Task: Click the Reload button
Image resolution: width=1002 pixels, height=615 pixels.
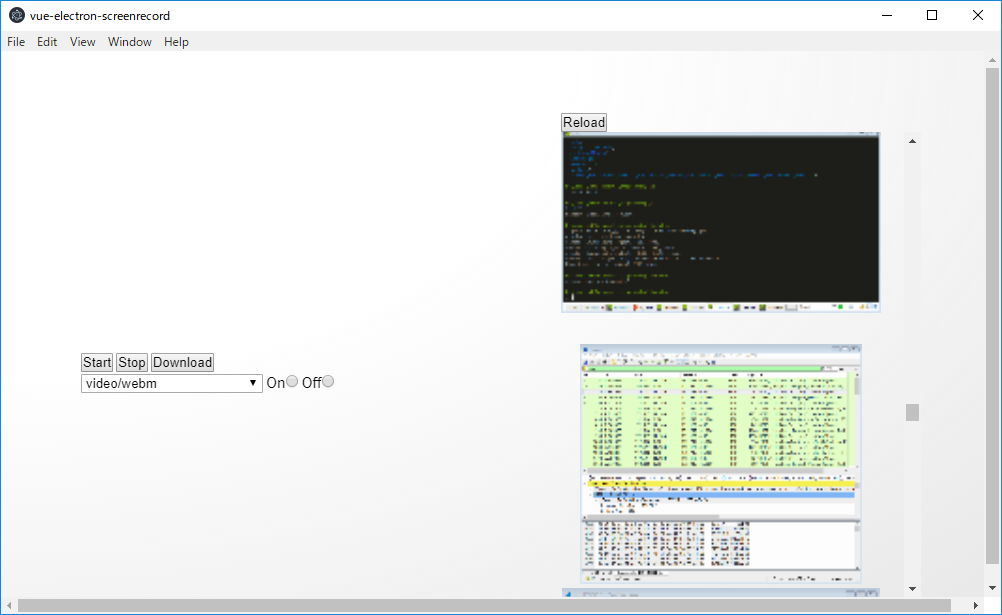Action: pyautogui.click(x=583, y=122)
